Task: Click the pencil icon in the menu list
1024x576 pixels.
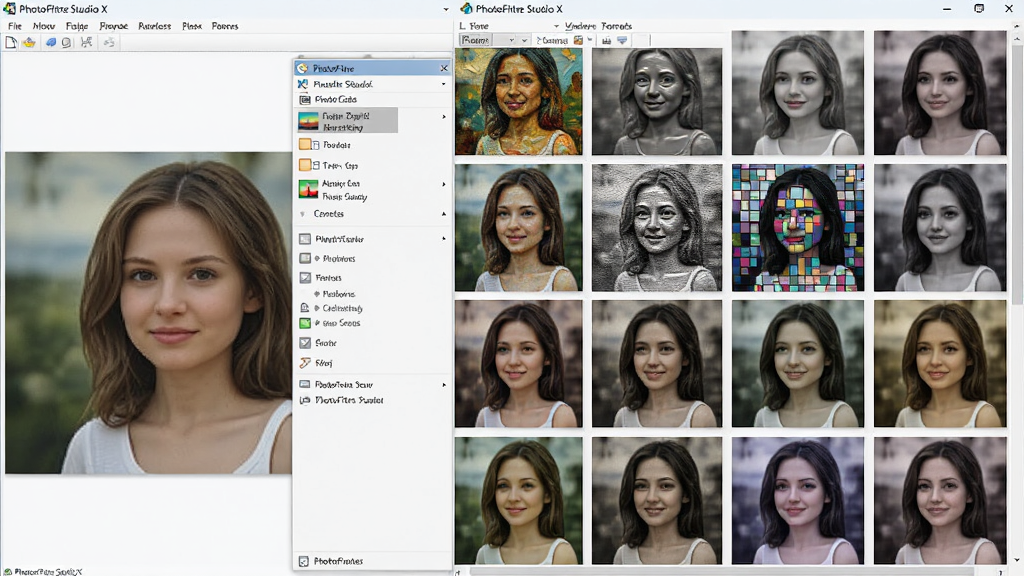Action: (x=305, y=362)
